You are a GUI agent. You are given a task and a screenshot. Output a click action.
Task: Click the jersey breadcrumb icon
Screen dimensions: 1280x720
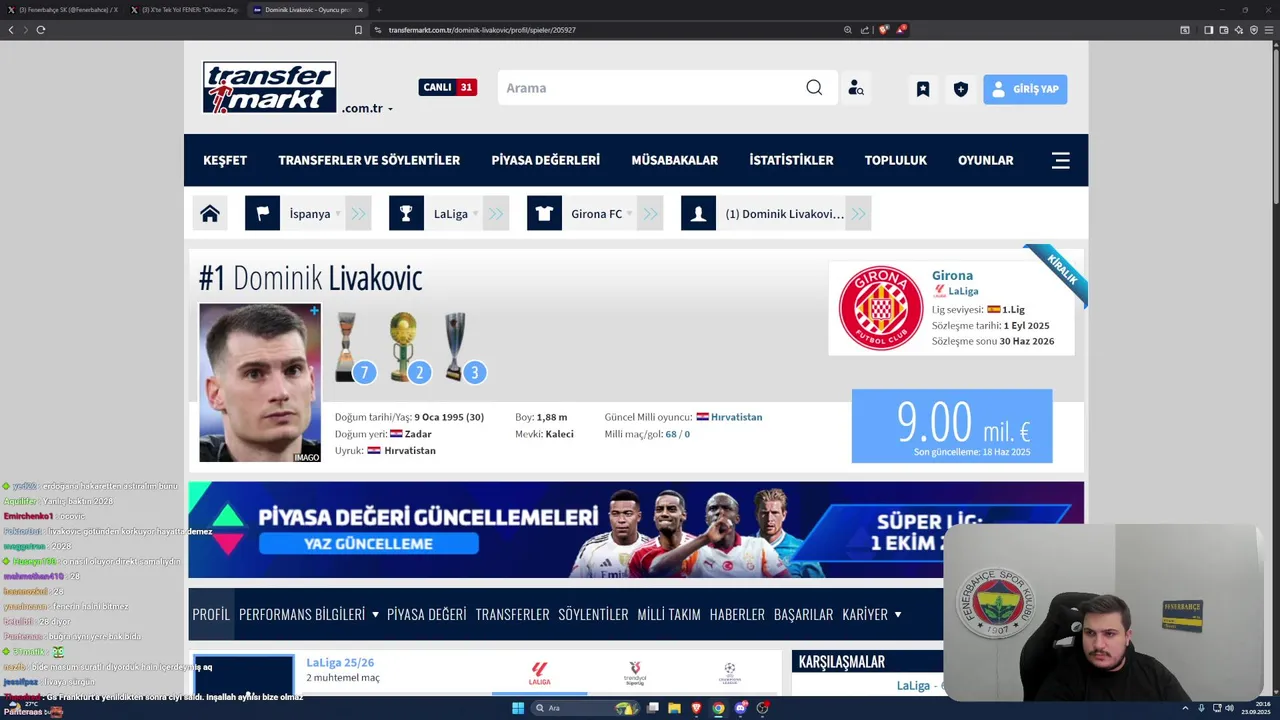(x=544, y=213)
